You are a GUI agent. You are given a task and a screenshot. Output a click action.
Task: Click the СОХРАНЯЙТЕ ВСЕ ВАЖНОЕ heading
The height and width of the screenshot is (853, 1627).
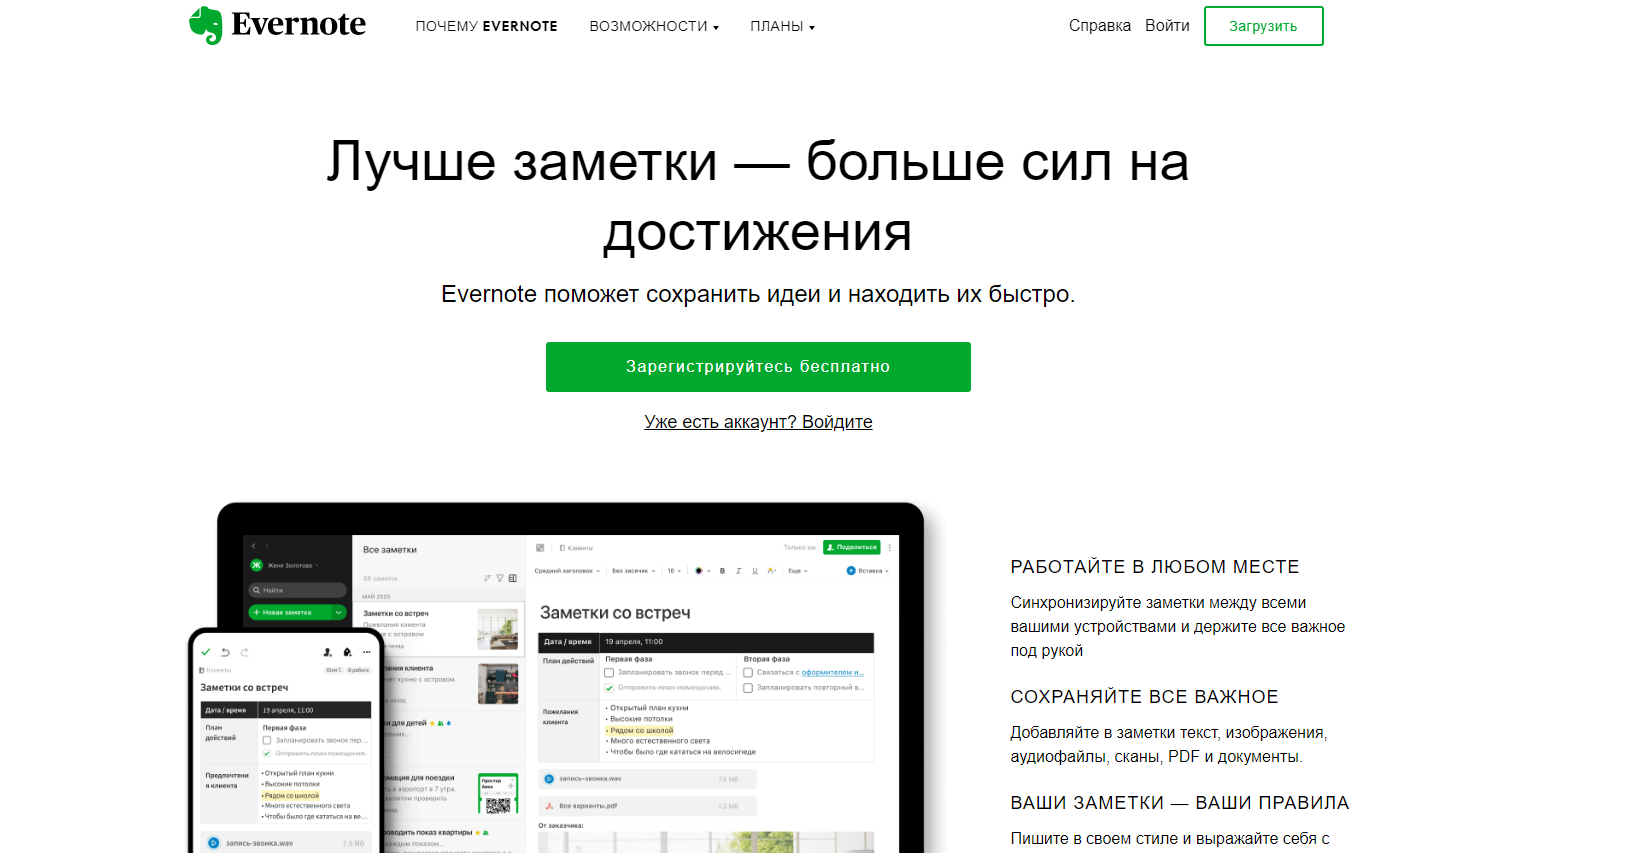(1144, 697)
